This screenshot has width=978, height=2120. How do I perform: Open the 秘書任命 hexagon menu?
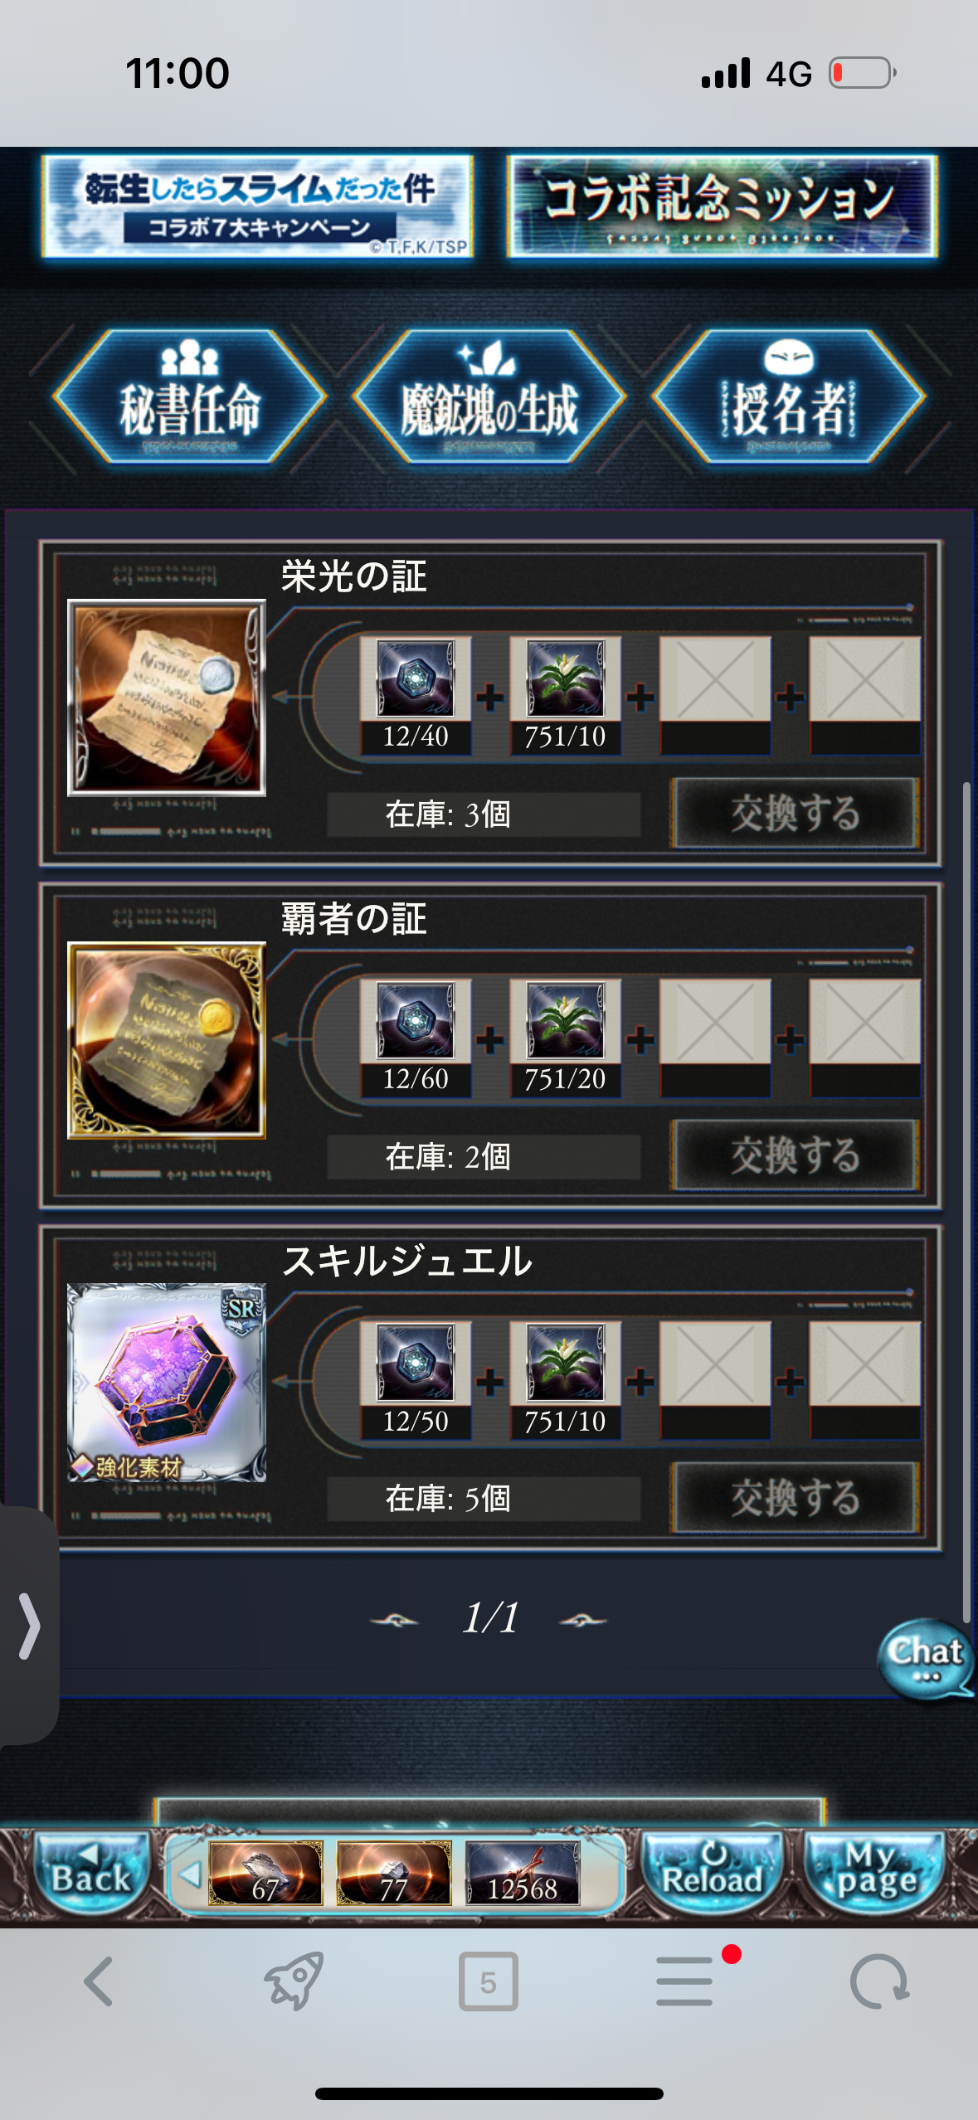[190, 397]
